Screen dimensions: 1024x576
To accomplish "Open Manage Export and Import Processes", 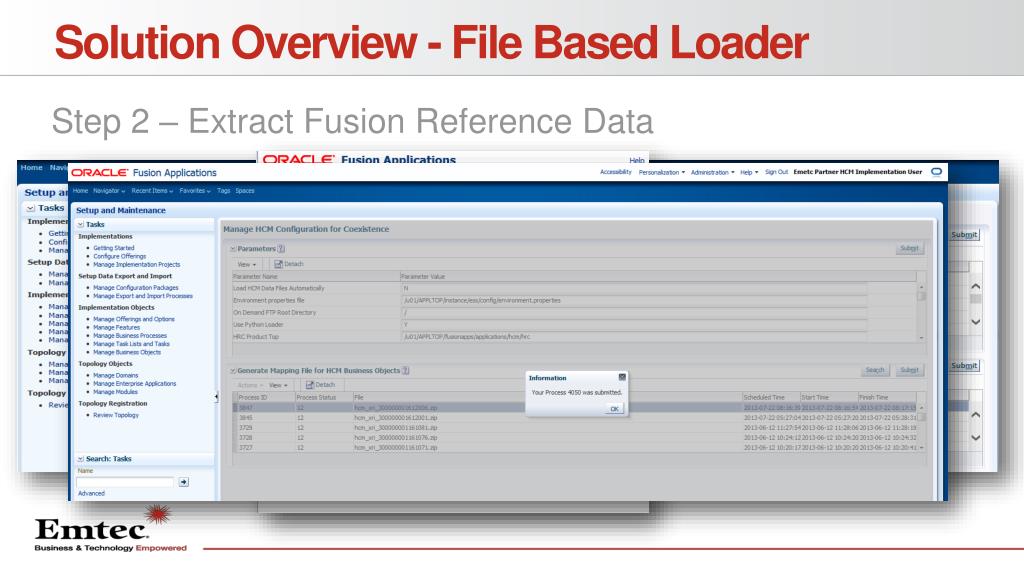I will pos(143,296).
